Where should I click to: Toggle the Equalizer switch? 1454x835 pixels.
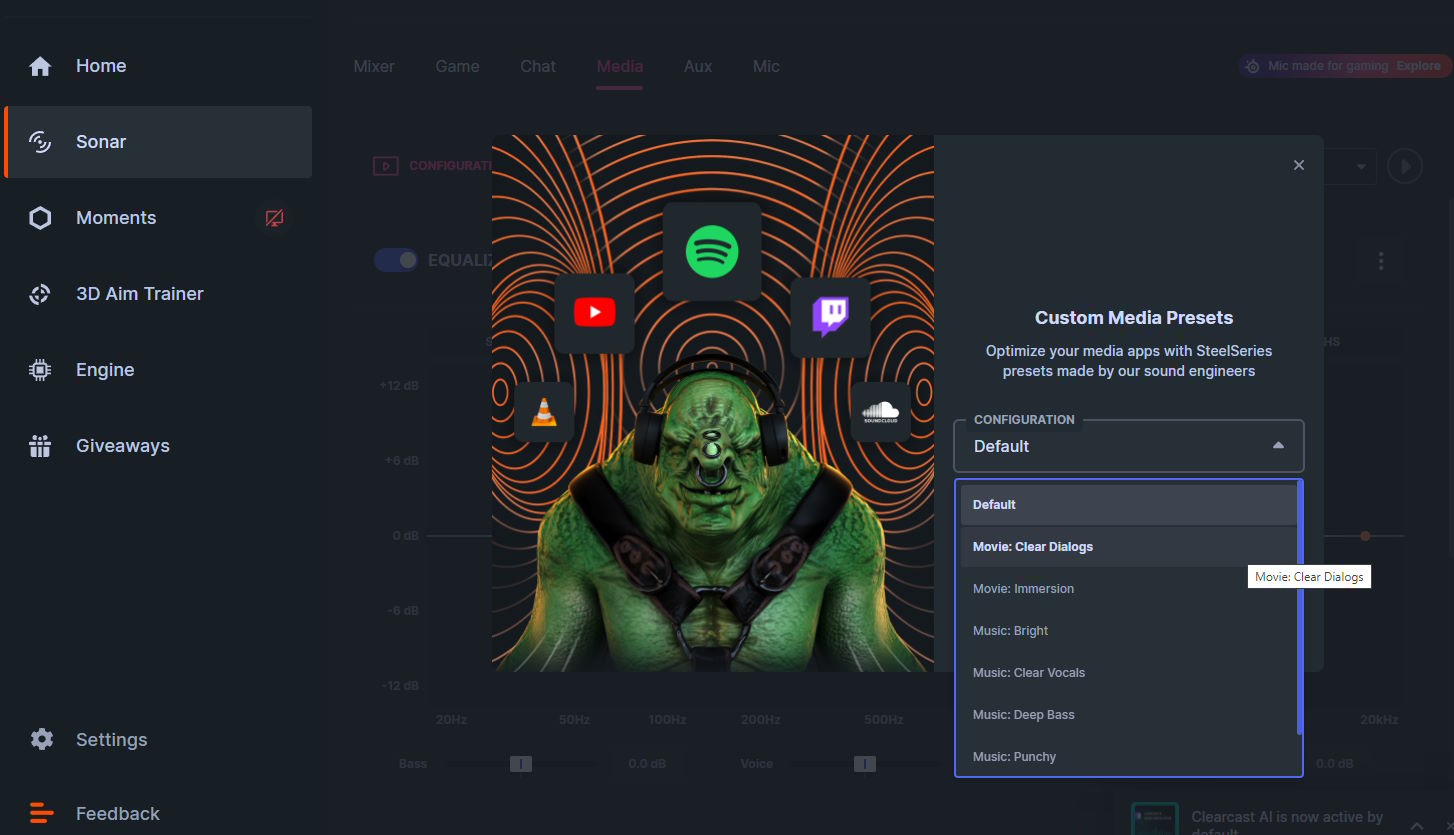coord(396,260)
